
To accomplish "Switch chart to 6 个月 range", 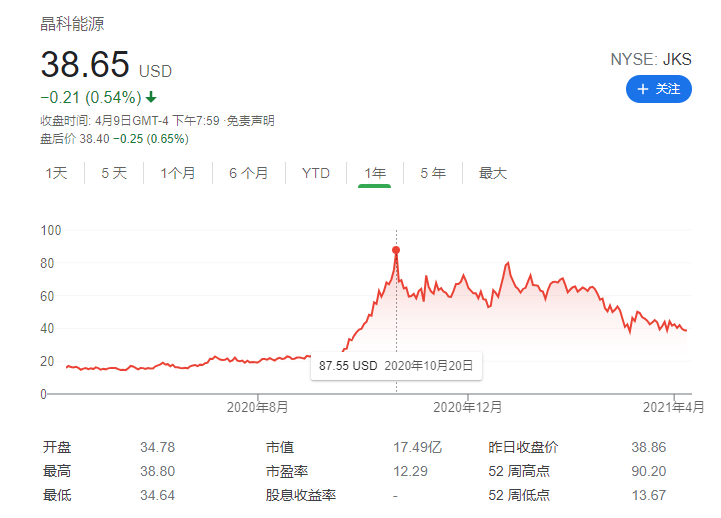I will coord(248,173).
